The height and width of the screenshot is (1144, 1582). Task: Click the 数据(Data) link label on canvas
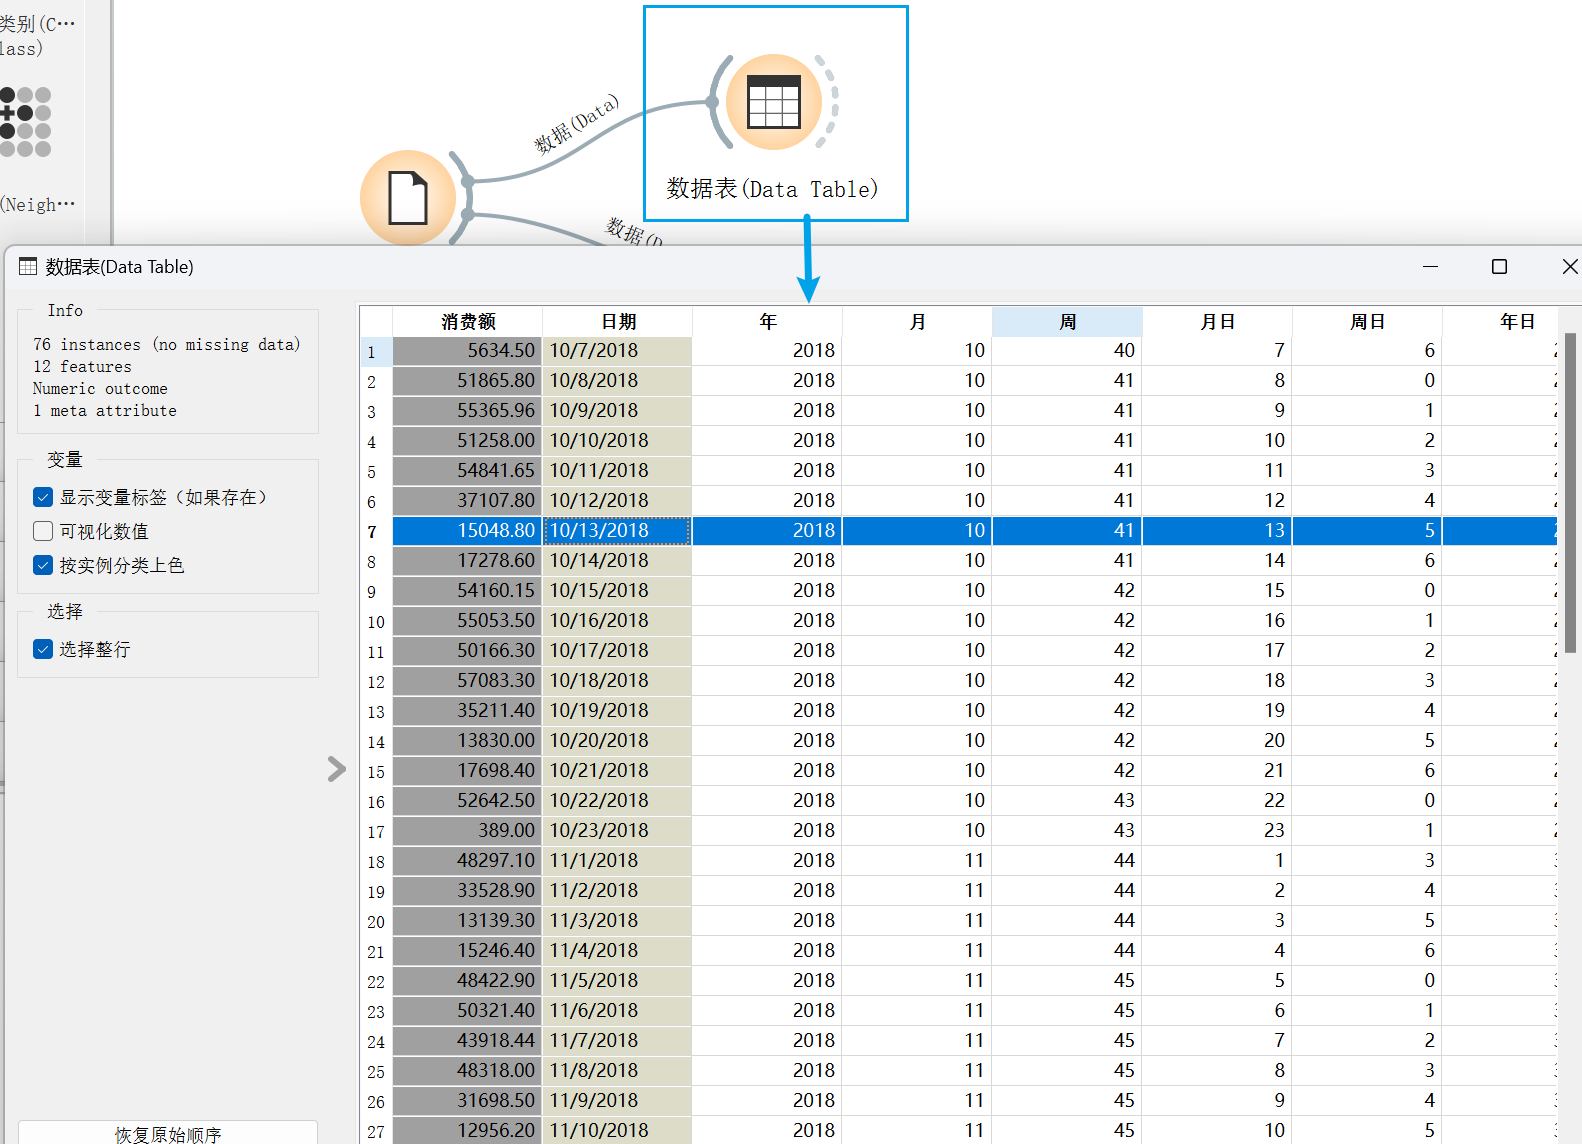pyautogui.click(x=577, y=124)
